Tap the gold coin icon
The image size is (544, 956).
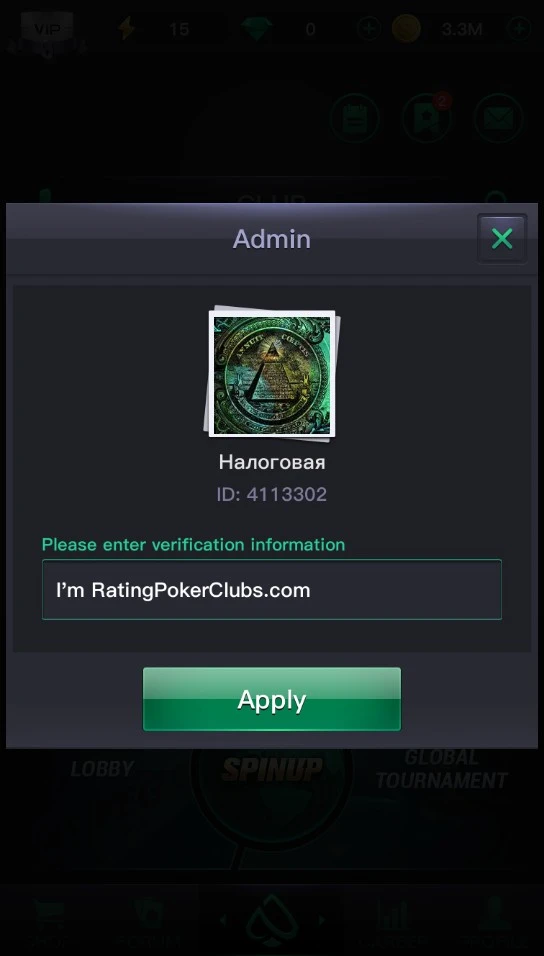(x=406, y=29)
